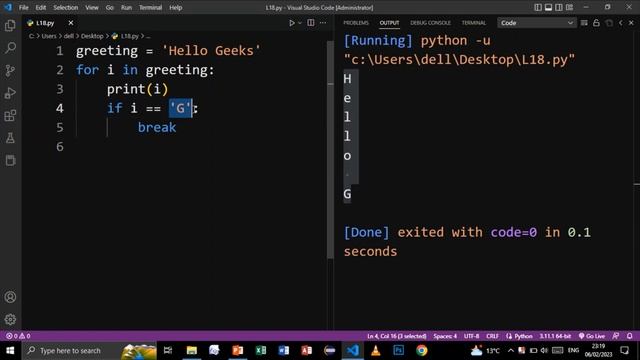Change line ending via CRLF
This screenshot has width=640, height=360.
point(492,336)
